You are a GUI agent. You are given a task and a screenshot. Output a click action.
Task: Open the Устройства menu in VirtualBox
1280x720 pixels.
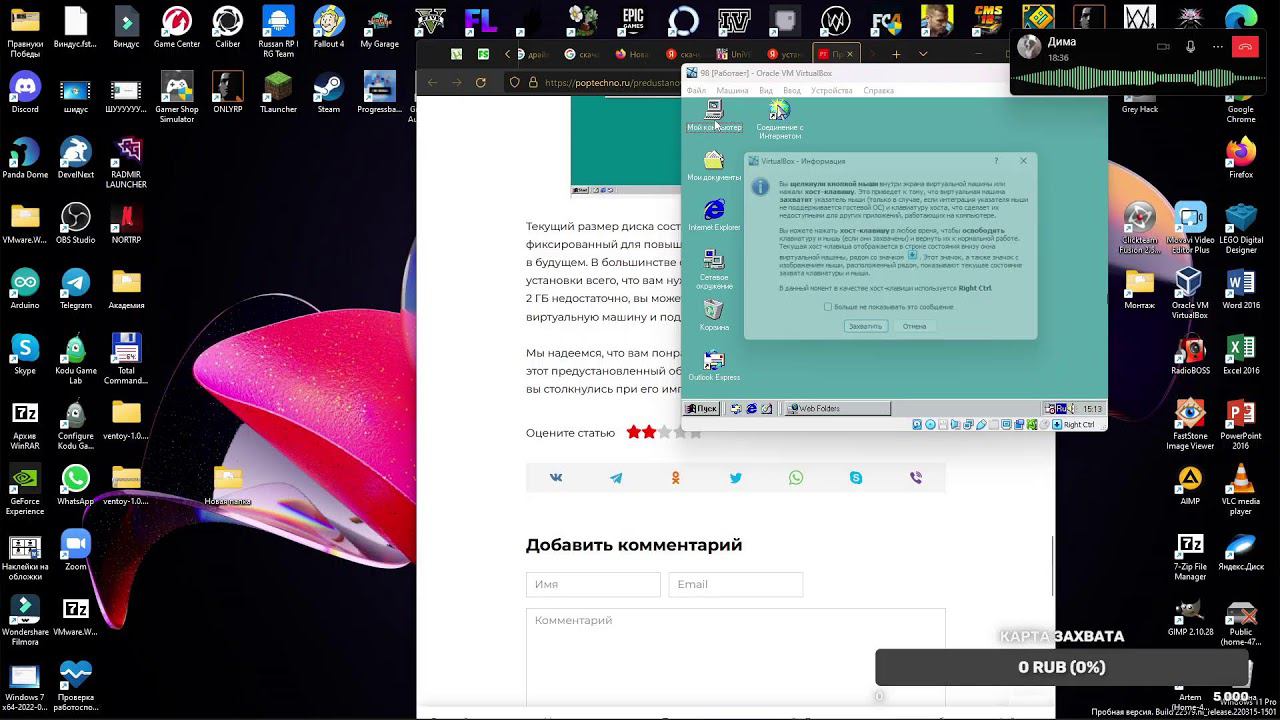832,90
